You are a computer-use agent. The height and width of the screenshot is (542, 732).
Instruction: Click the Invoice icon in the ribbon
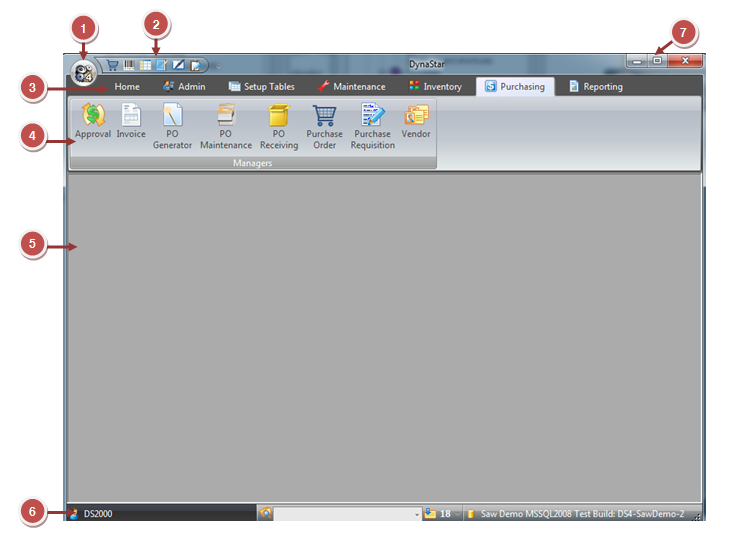tap(131, 124)
